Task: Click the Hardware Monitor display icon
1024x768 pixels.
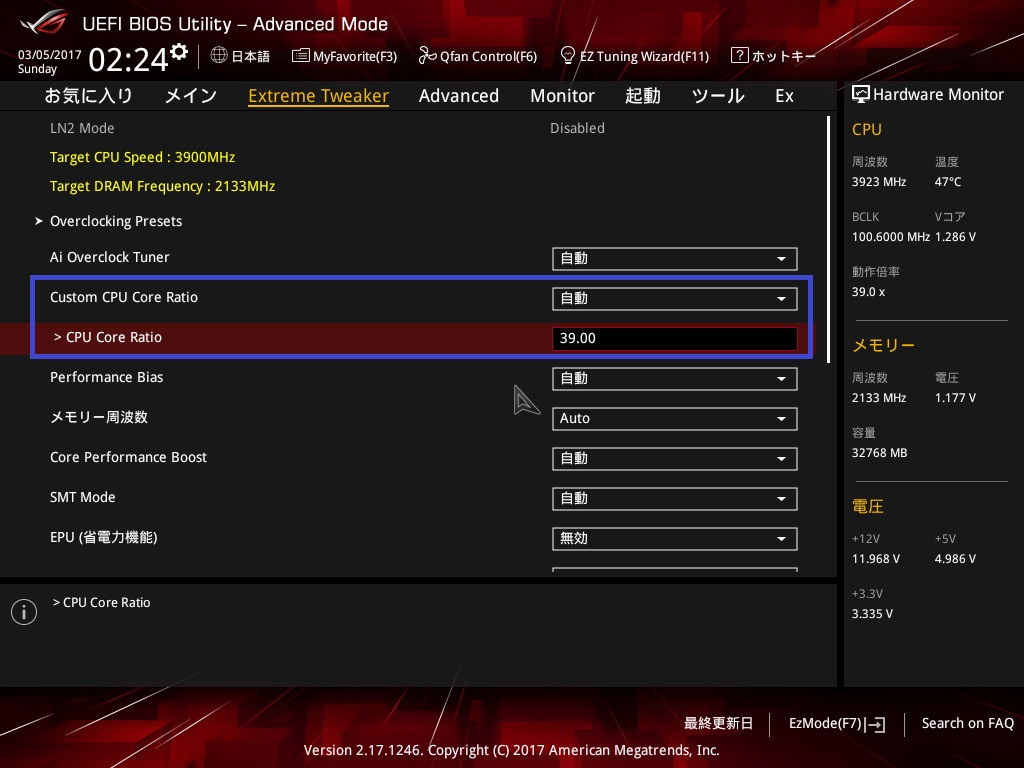Action: [x=861, y=95]
